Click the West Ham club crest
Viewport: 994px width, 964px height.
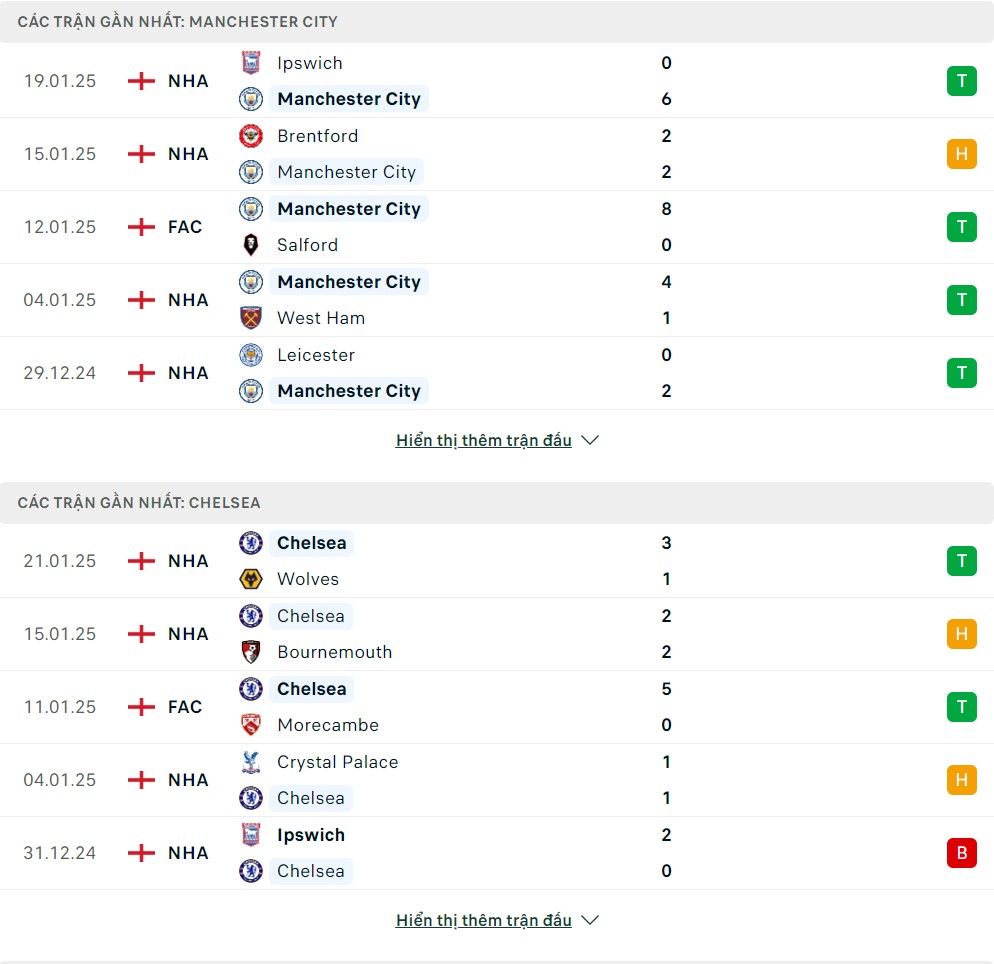pos(251,318)
